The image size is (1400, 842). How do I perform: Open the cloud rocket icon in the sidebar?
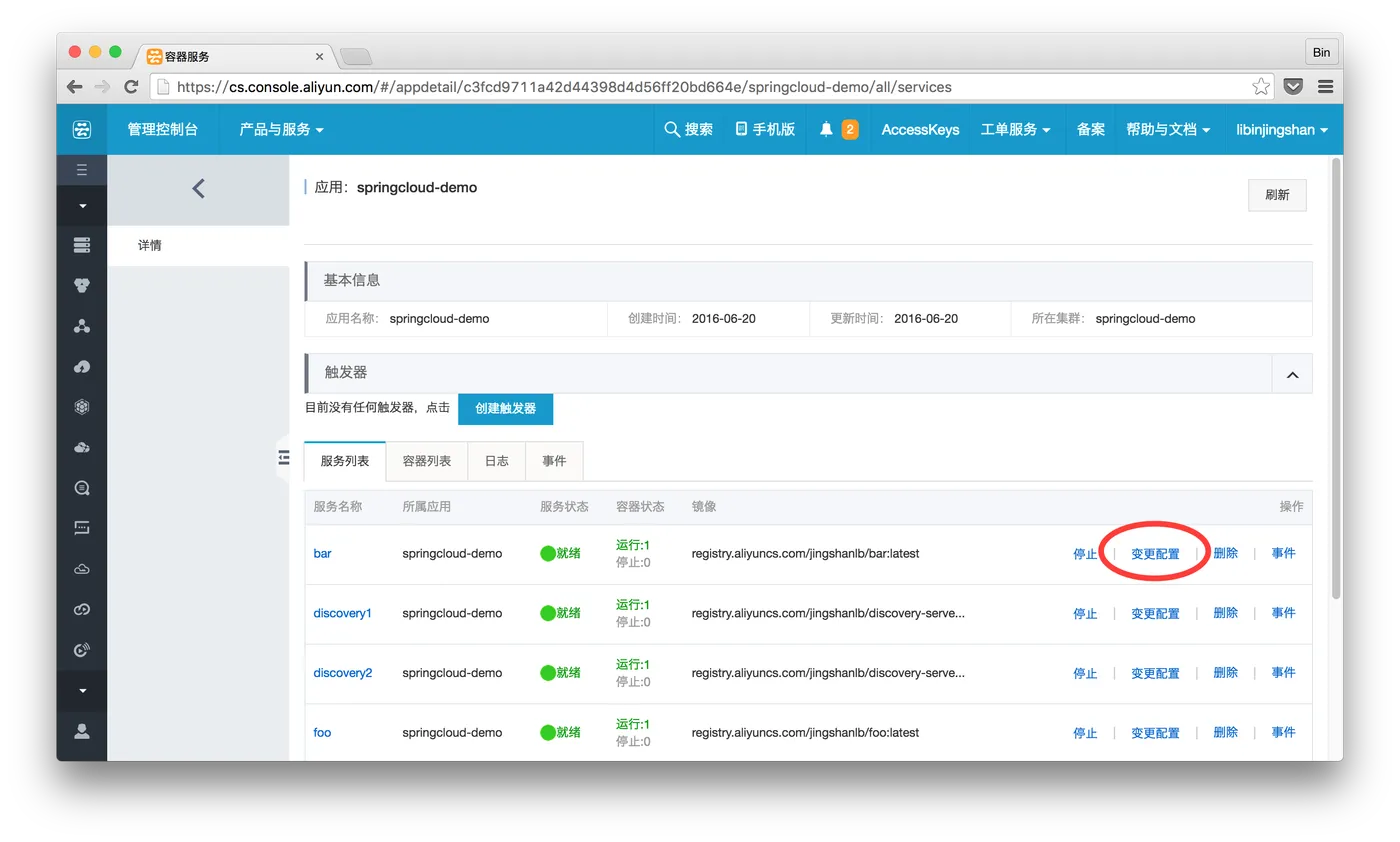pyautogui.click(x=82, y=367)
